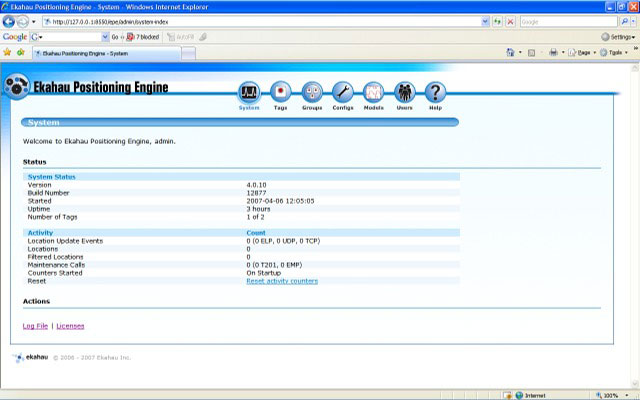The image size is (640, 400).
Task: Open the Log File link
Action: (35, 326)
